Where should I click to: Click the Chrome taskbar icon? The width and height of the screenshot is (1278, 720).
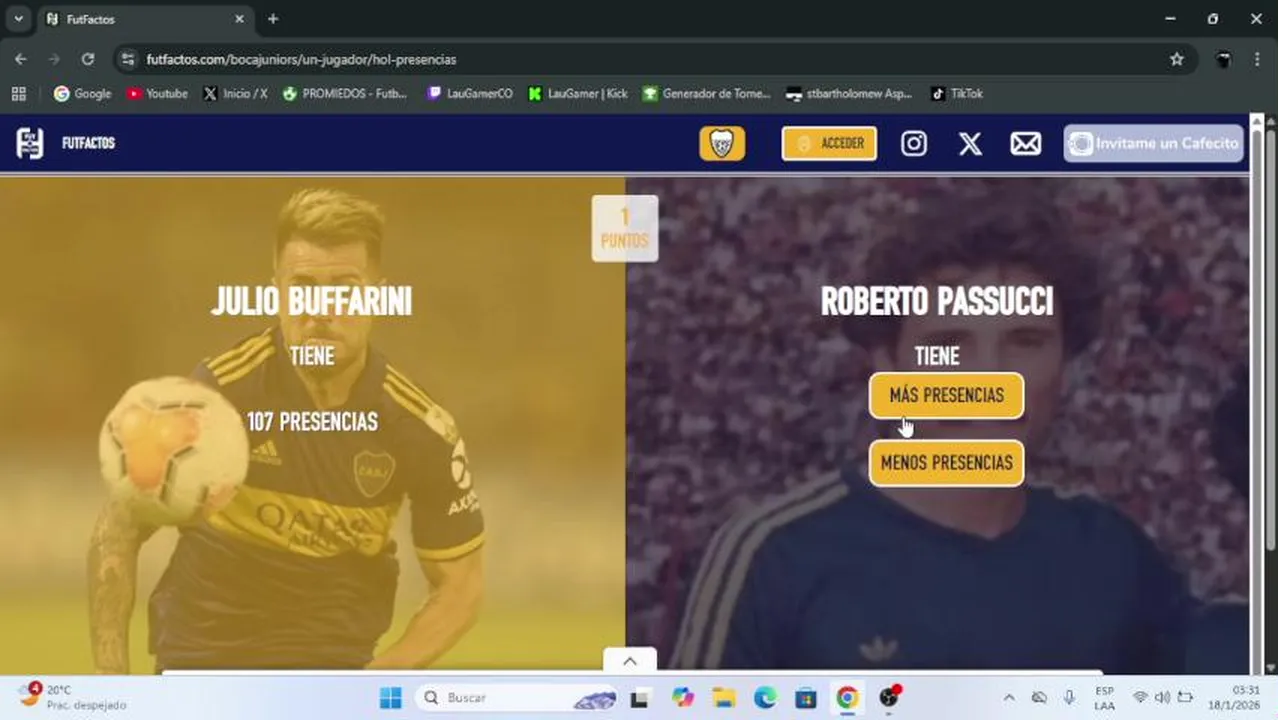(x=847, y=697)
